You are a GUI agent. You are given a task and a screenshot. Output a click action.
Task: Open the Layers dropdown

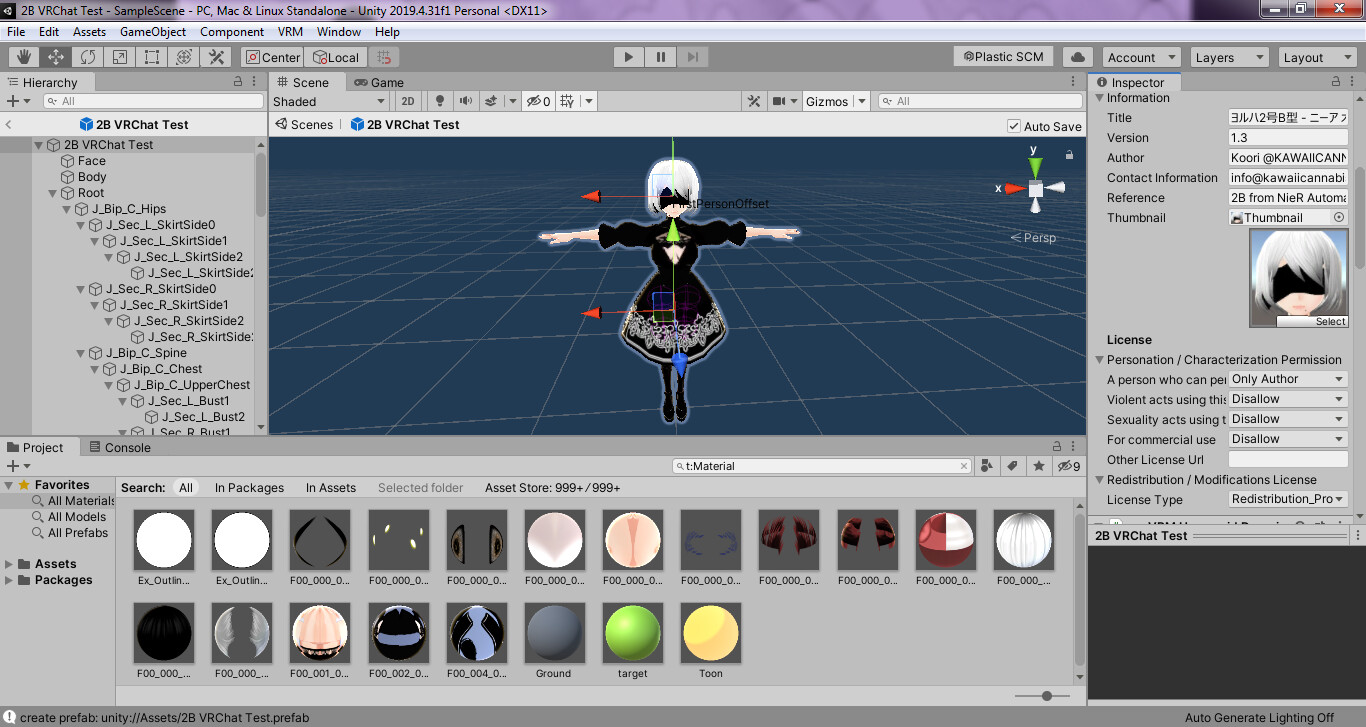coord(1229,57)
